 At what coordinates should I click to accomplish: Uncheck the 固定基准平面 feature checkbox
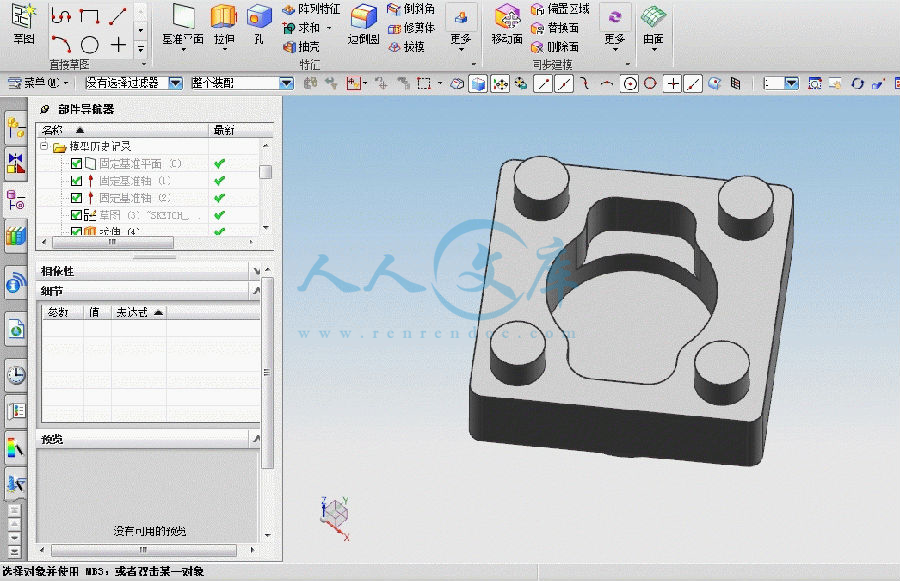pos(76,164)
